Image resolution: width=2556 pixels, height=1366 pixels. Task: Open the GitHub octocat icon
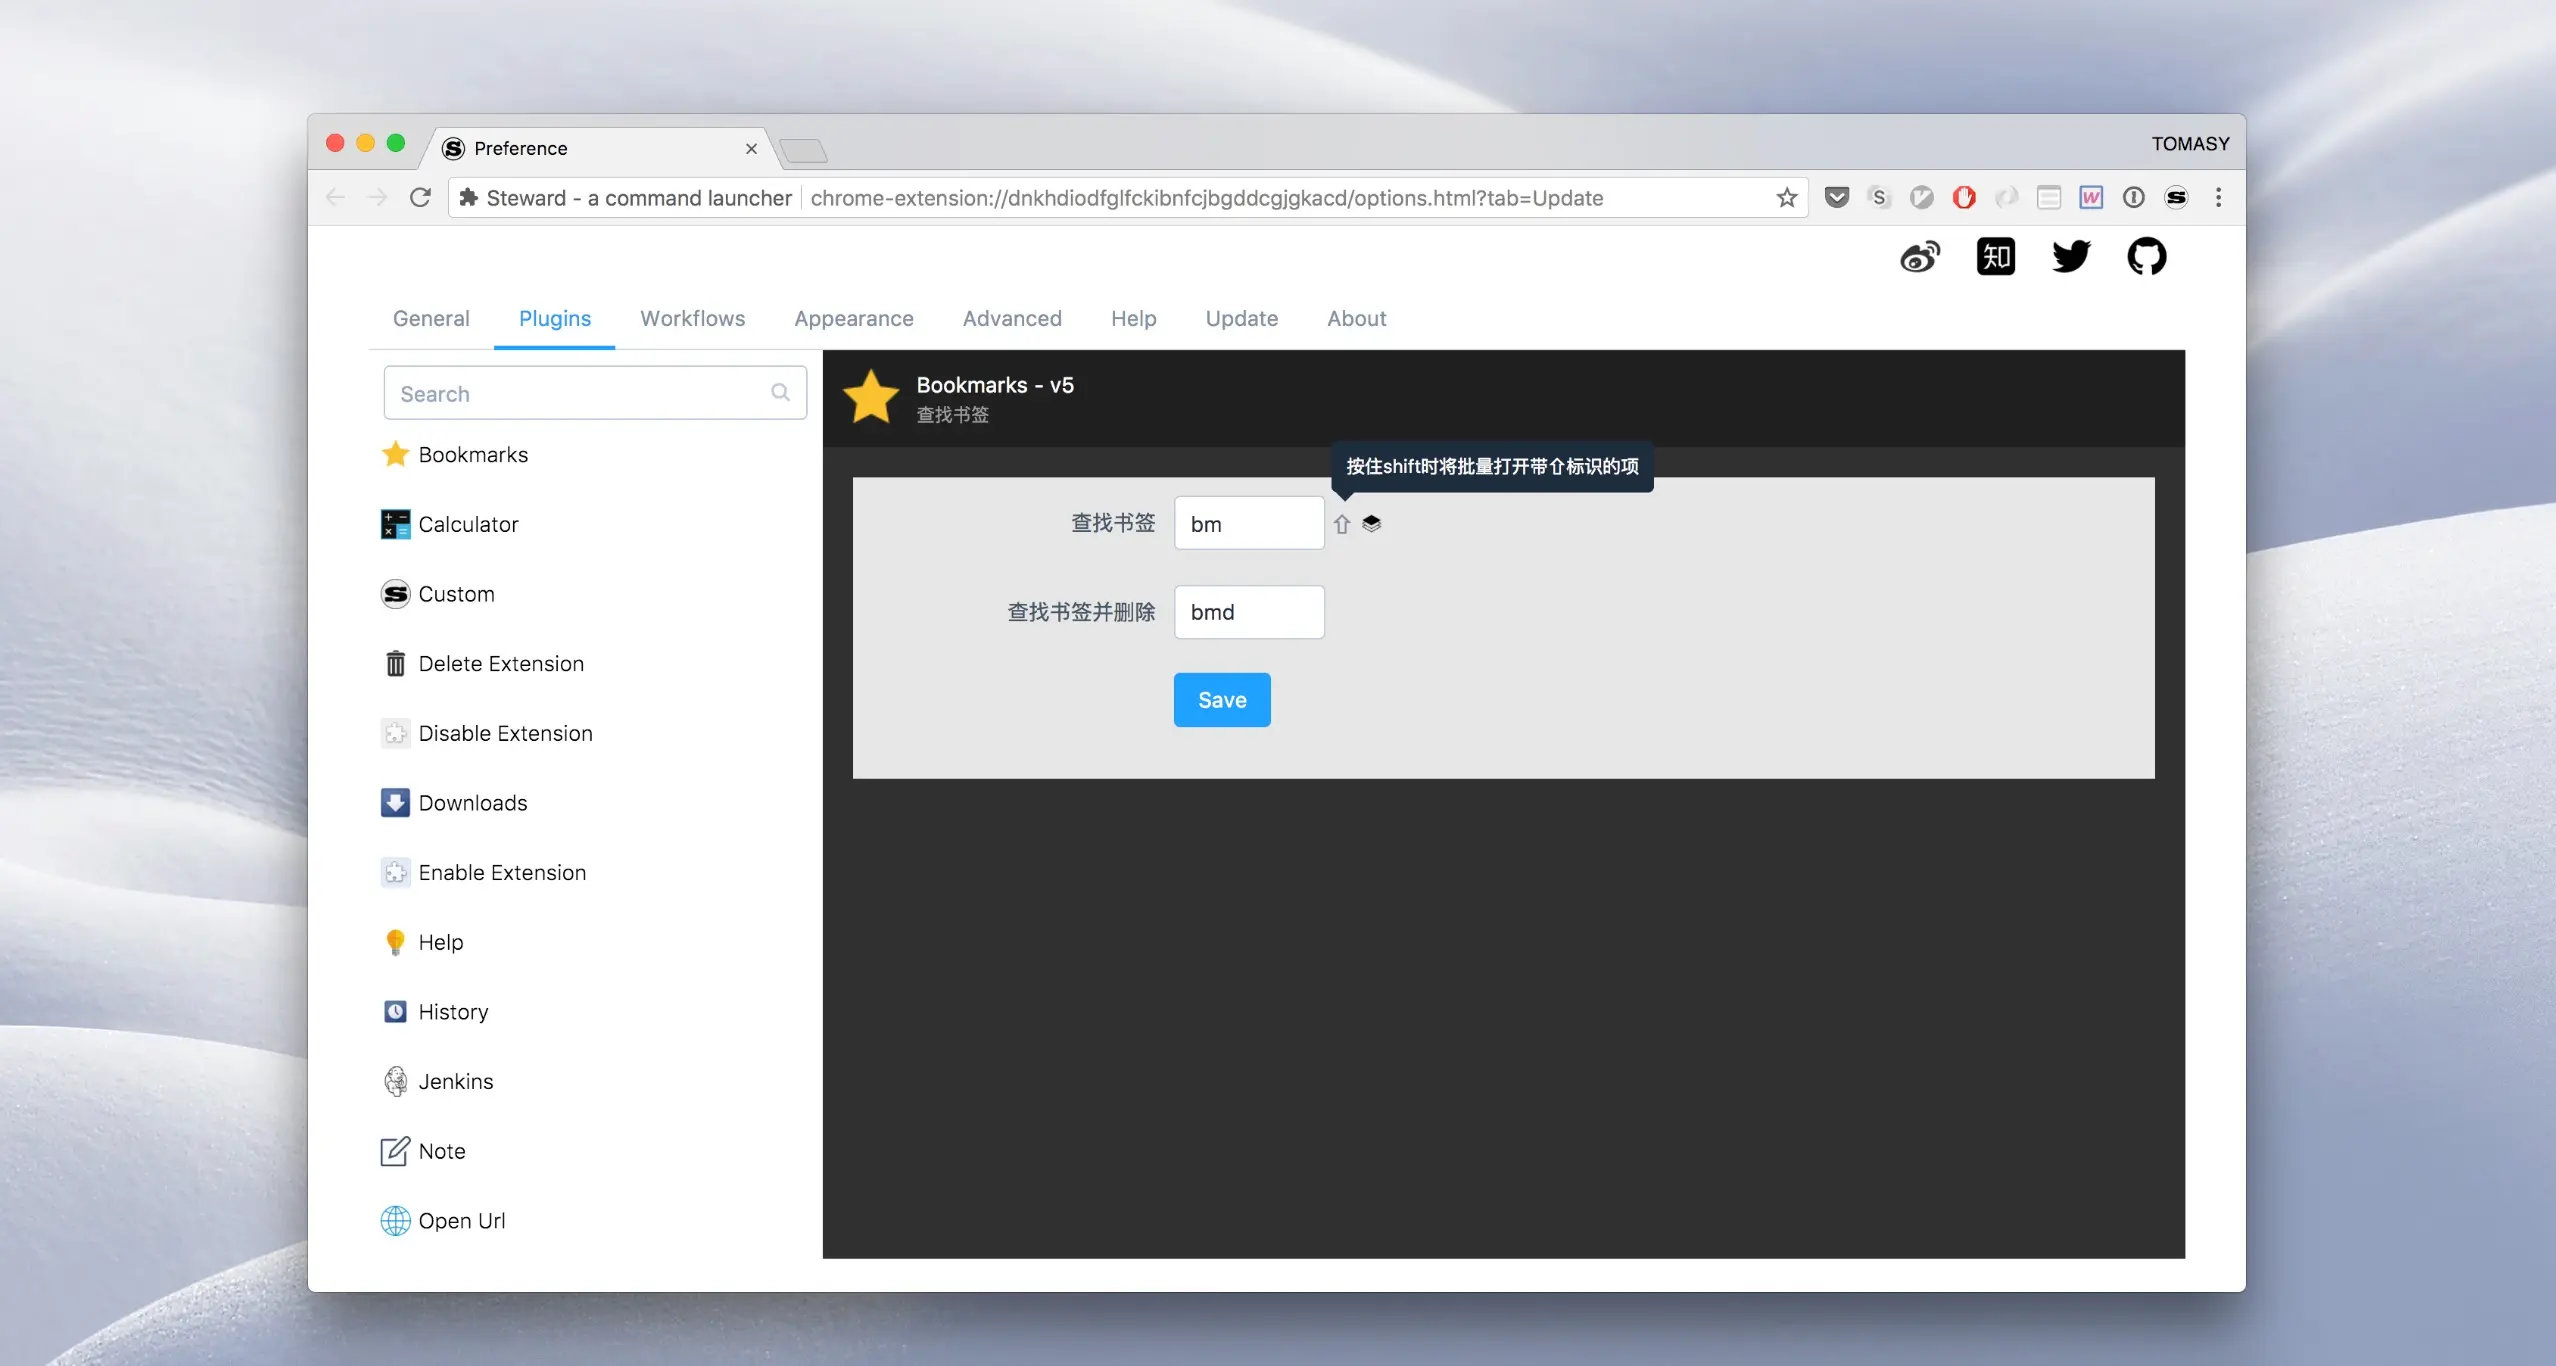[x=2146, y=257]
